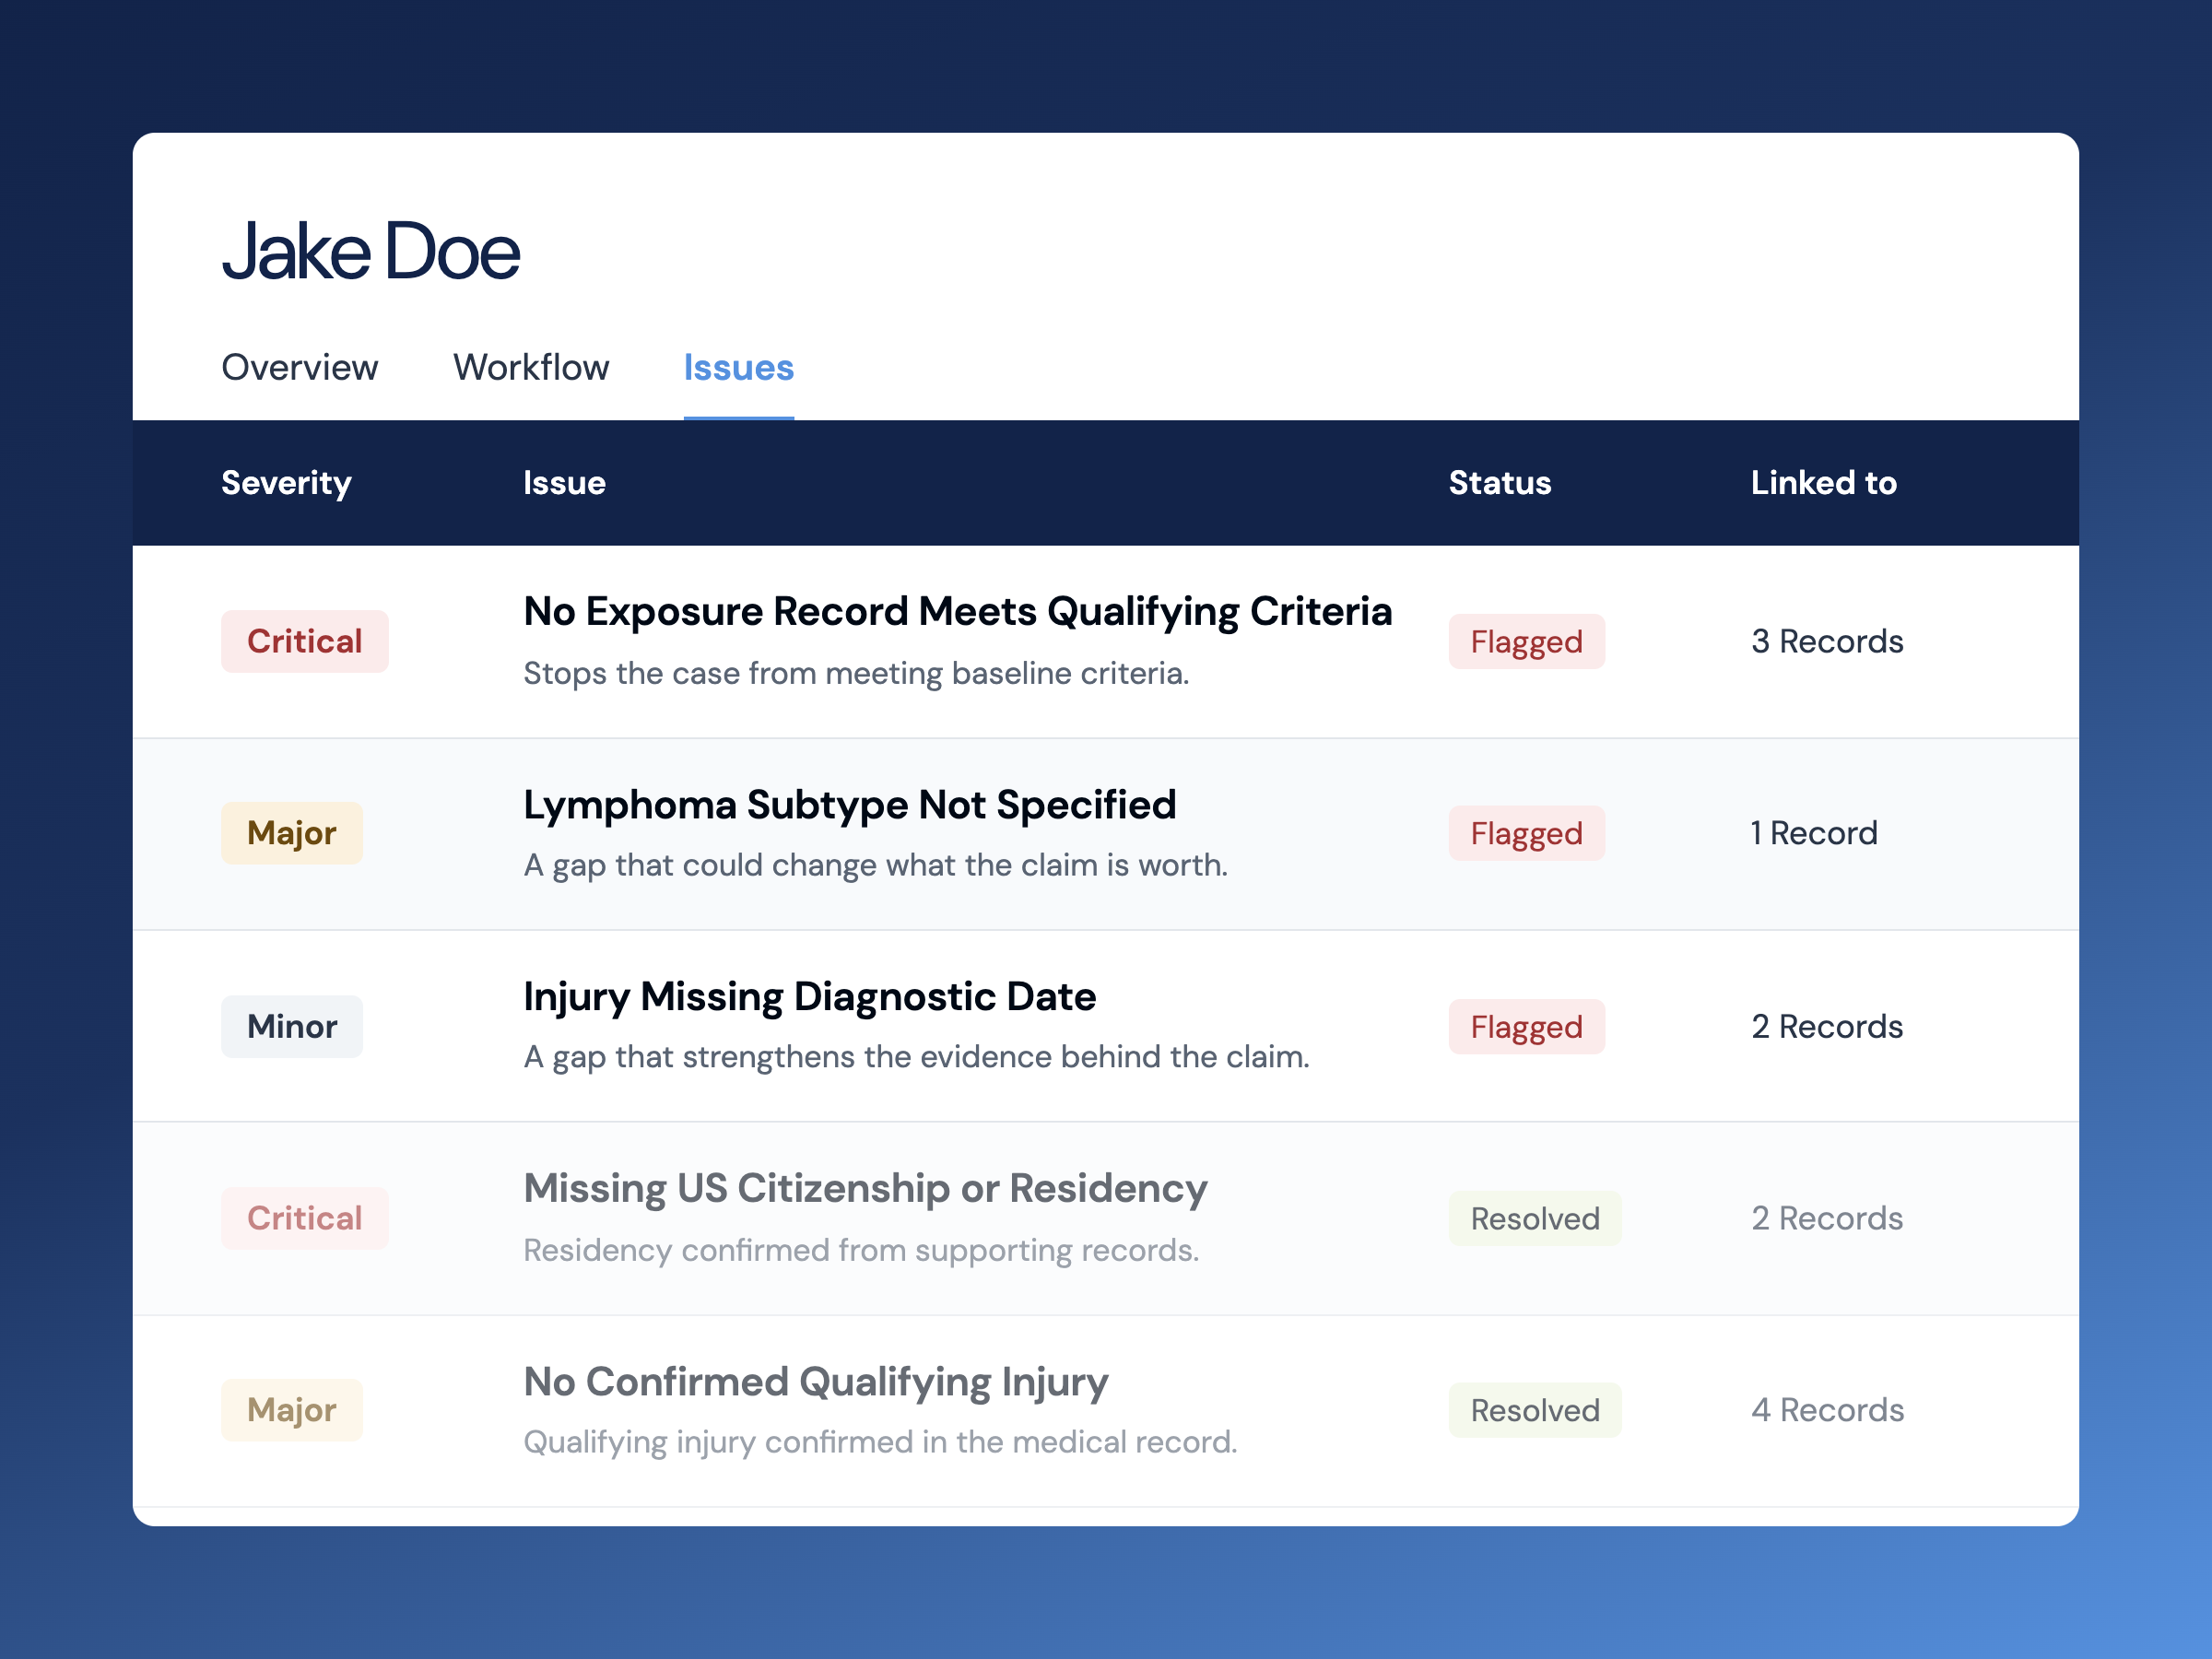2212x1659 pixels.
Task: Click the Minor severity badge
Action: point(291,1026)
